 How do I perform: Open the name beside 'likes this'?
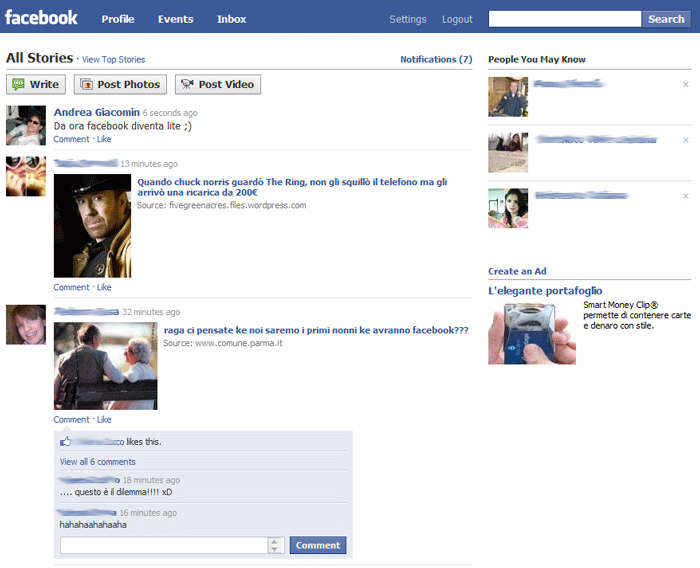click(x=99, y=442)
